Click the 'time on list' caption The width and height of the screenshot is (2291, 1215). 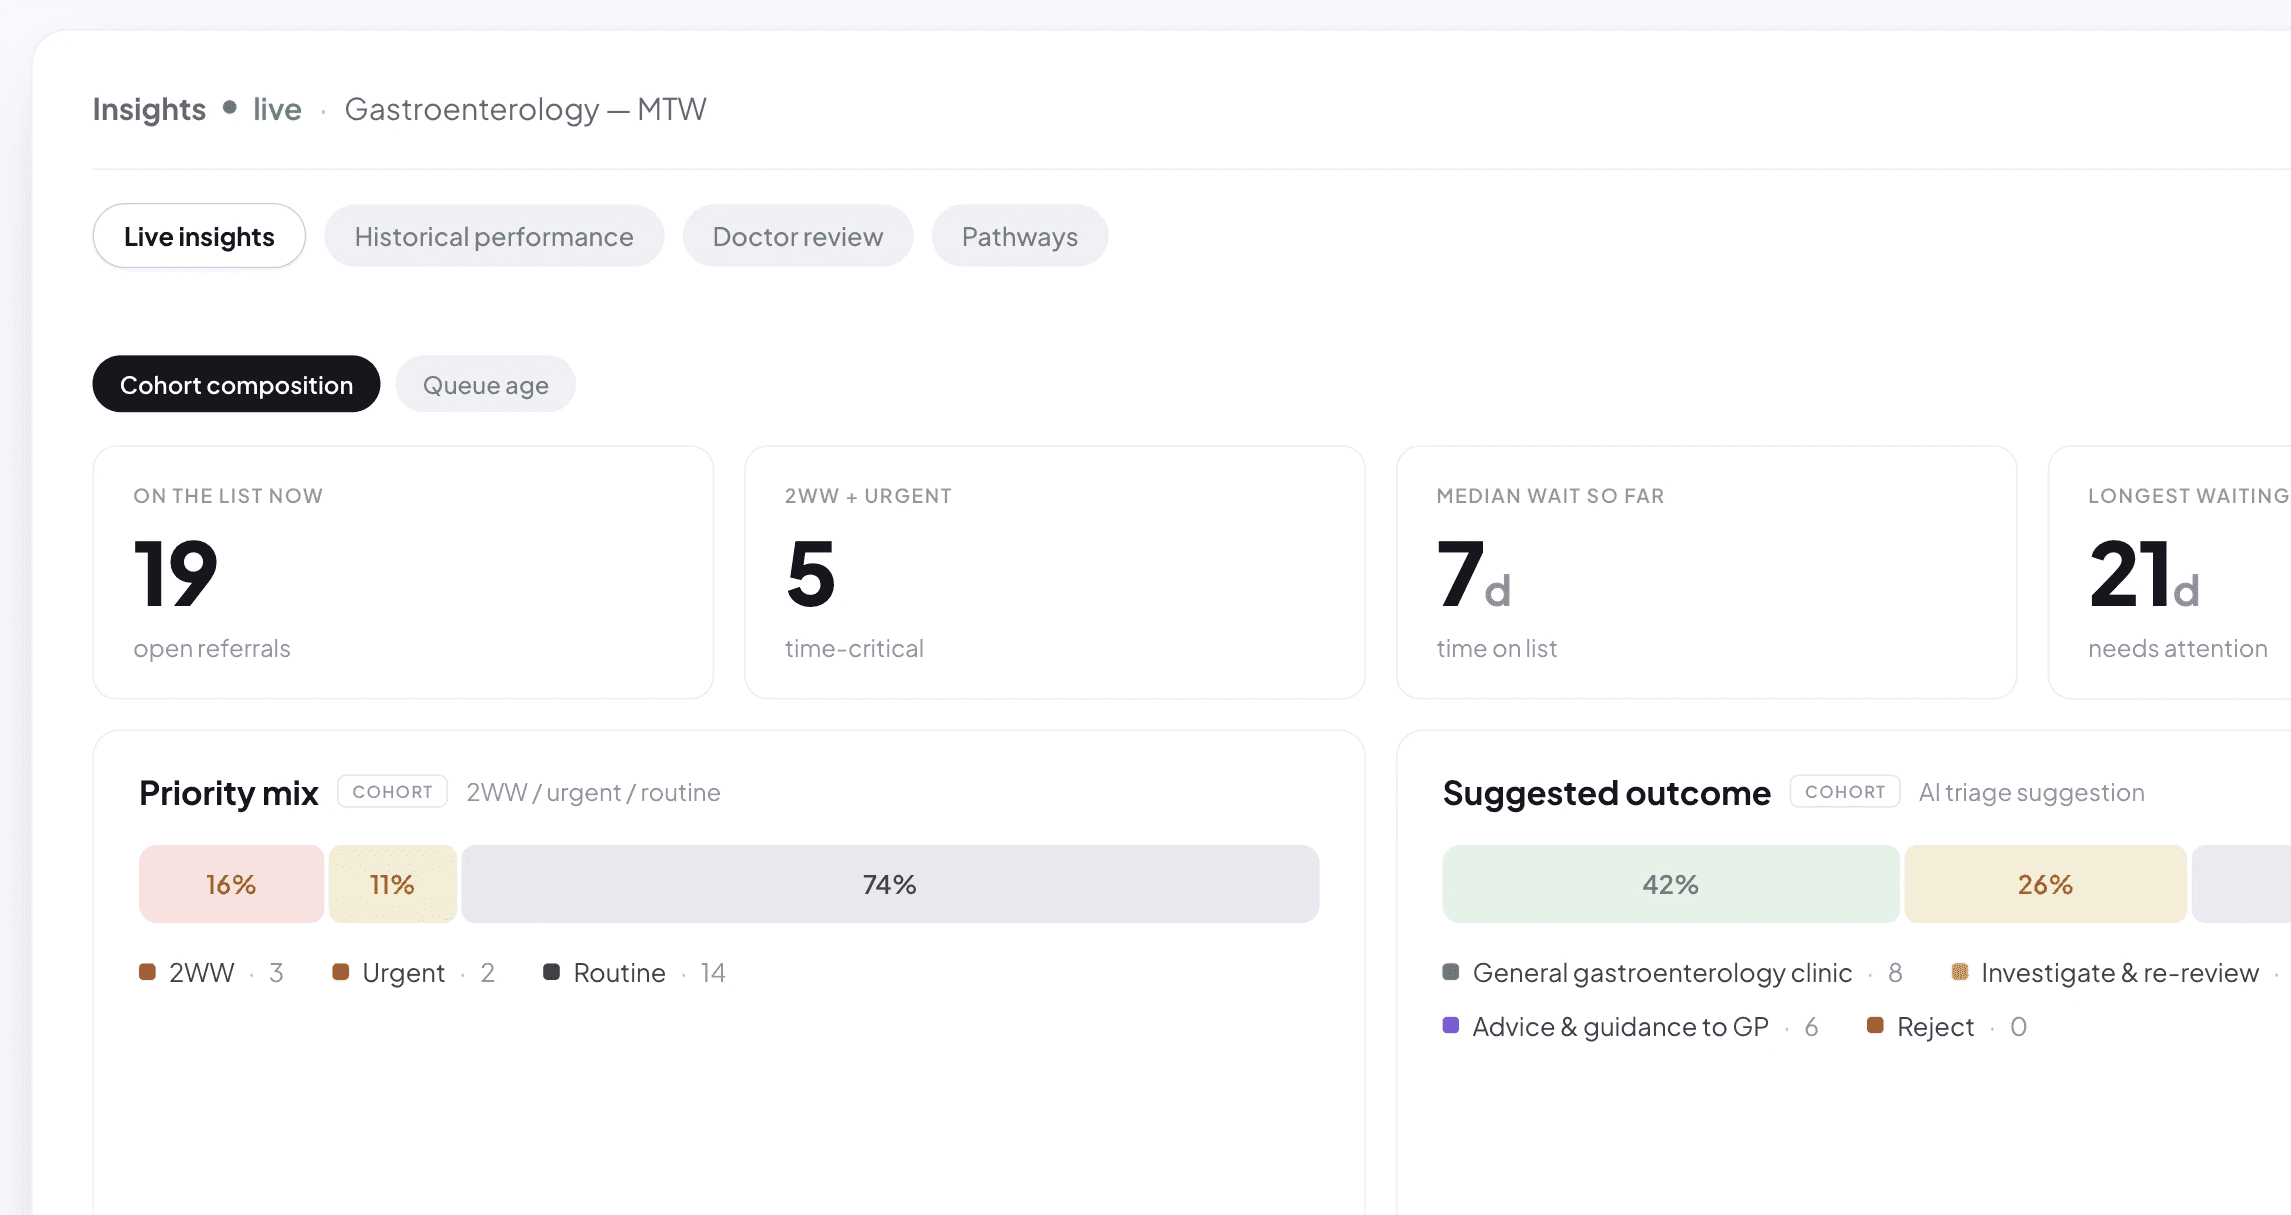point(1496,648)
